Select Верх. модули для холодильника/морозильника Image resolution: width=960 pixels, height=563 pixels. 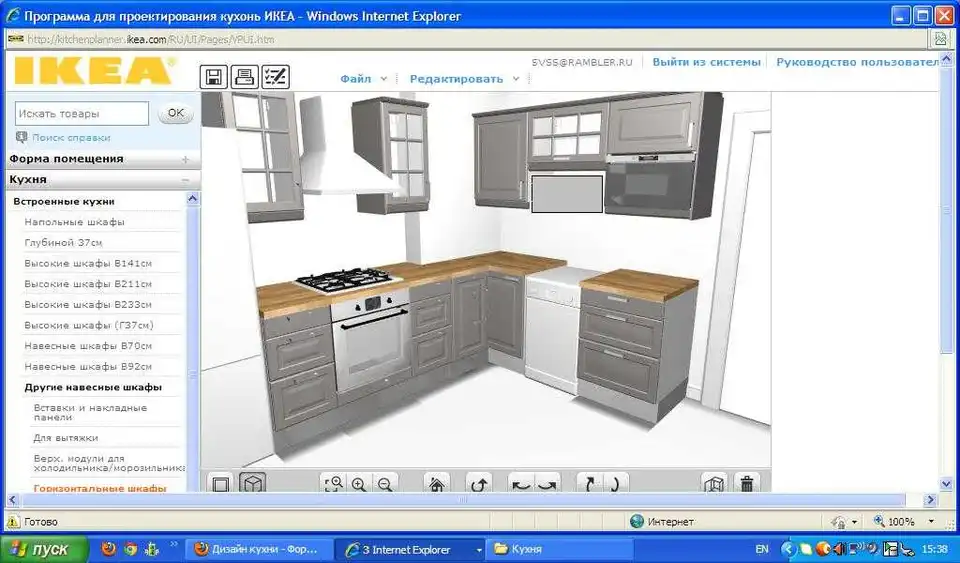[x=109, y=463]
